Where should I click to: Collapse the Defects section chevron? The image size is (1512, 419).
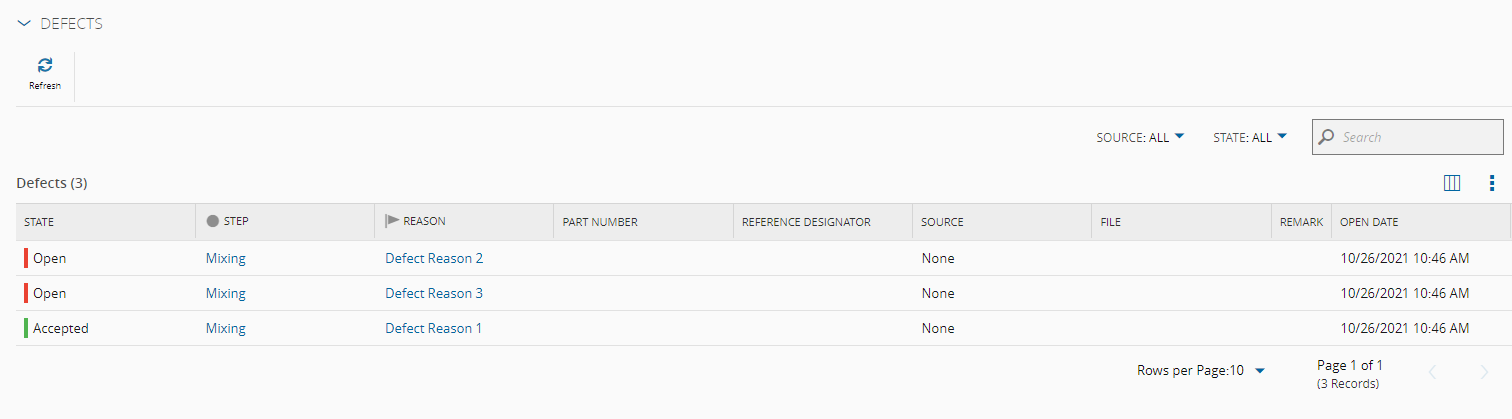pos(24,24)
